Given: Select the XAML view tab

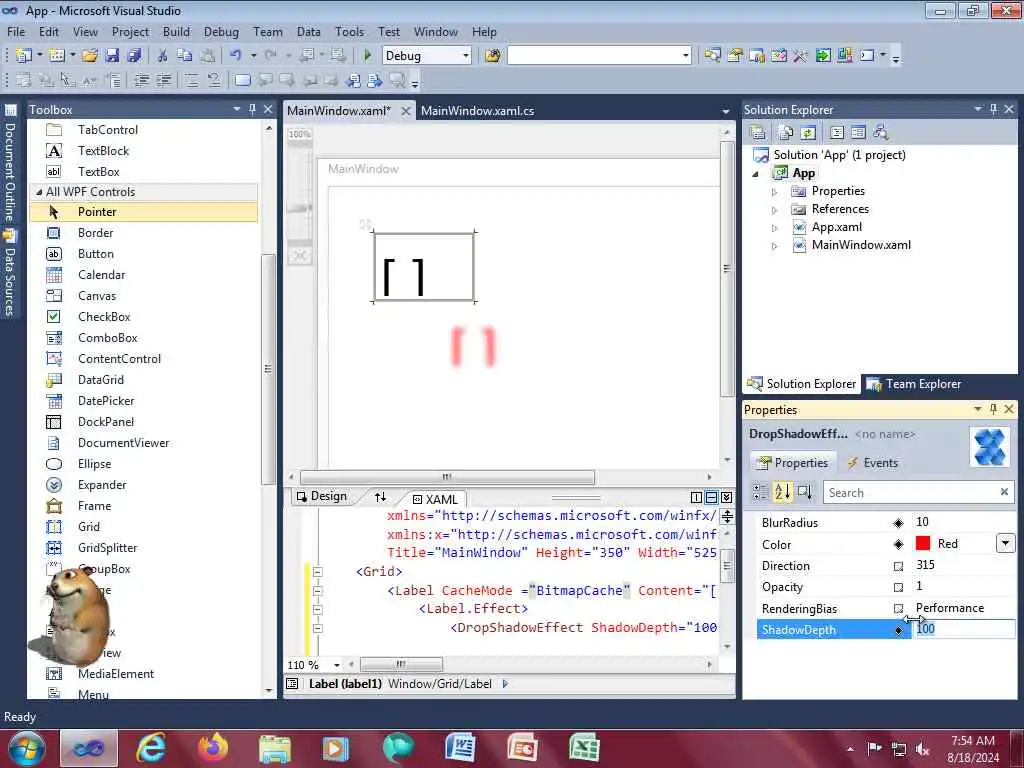Looking at the screenshot, I should (435, 499).
